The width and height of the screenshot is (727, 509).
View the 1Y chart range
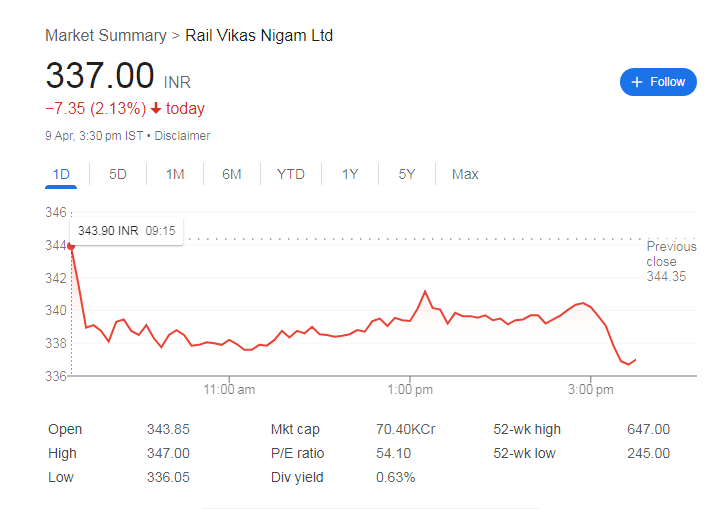pyautogui.click(x=350, y=174)
